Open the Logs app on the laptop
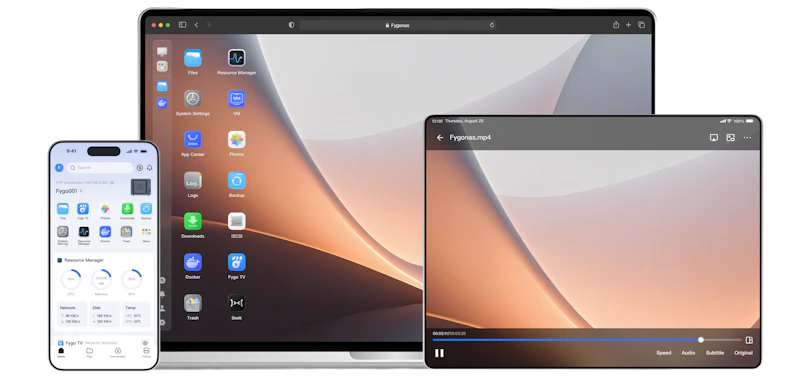Image resolution: width=800 pixels, height=387 pixels. coord(193,180)
